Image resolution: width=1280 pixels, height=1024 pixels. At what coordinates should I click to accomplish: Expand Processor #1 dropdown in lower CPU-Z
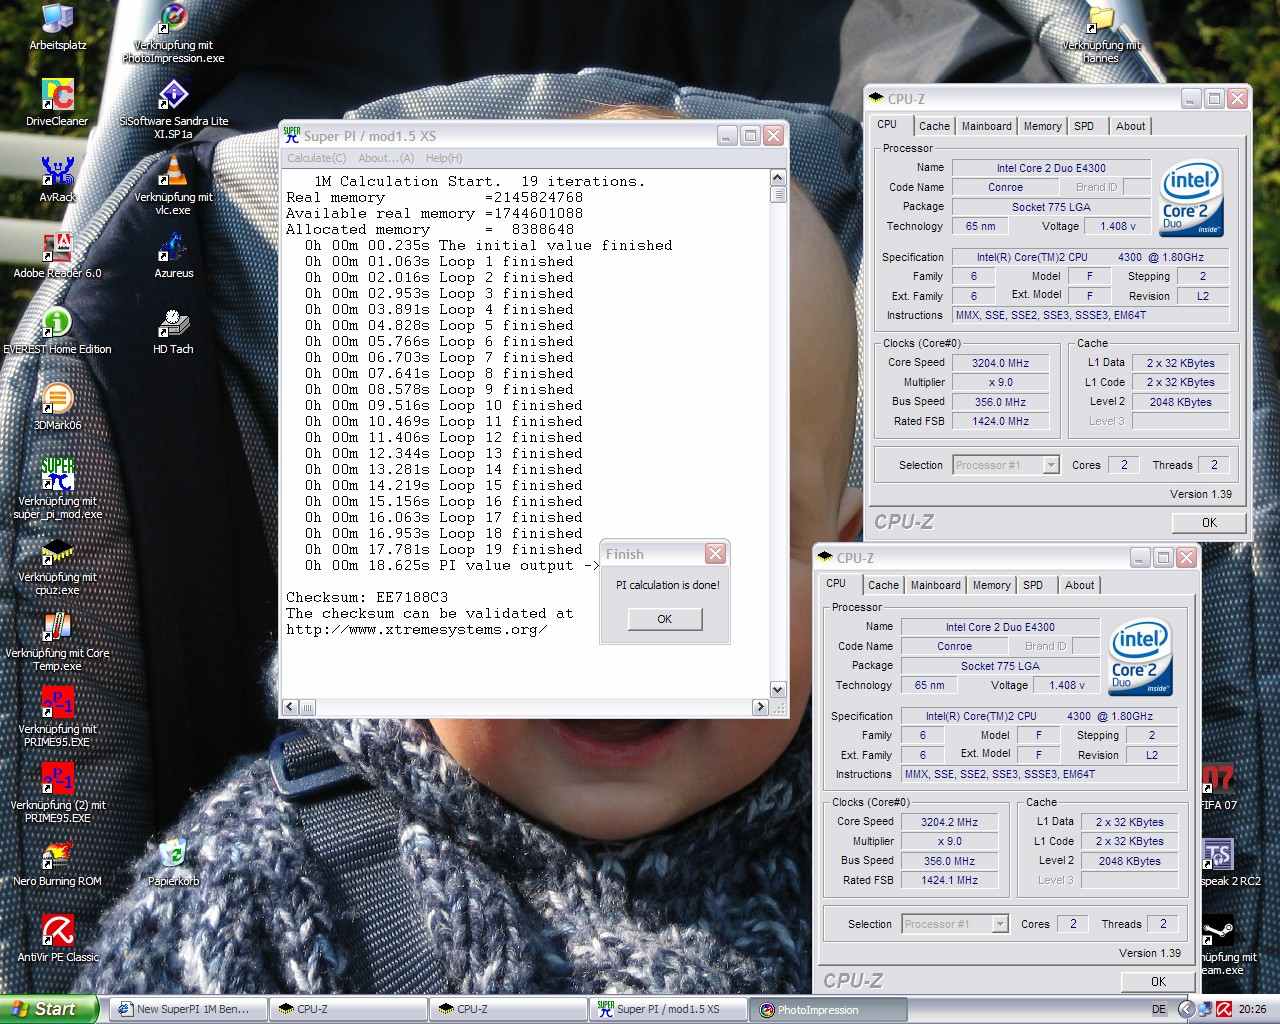999,924
